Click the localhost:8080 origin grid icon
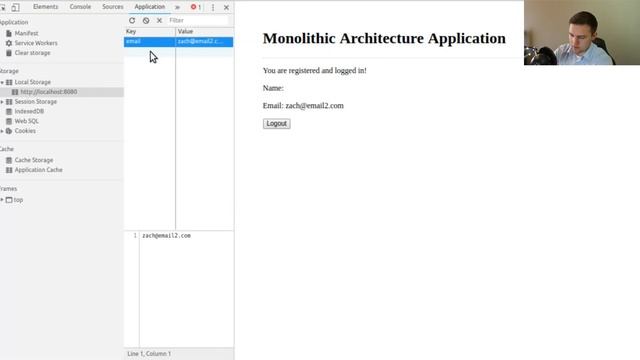The image size is (640, 360). pos(15,92)
